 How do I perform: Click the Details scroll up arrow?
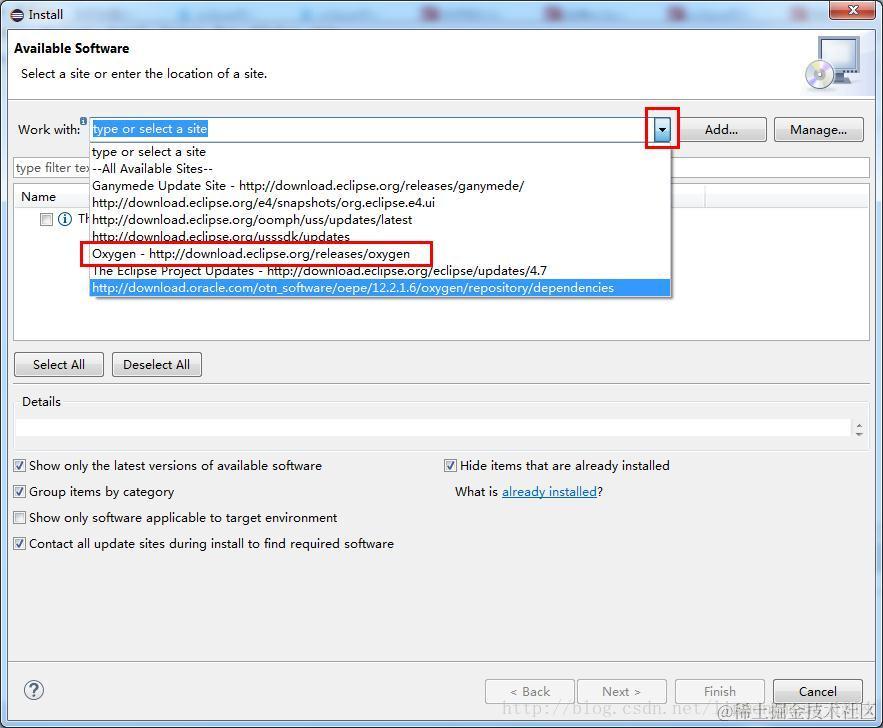859,425
